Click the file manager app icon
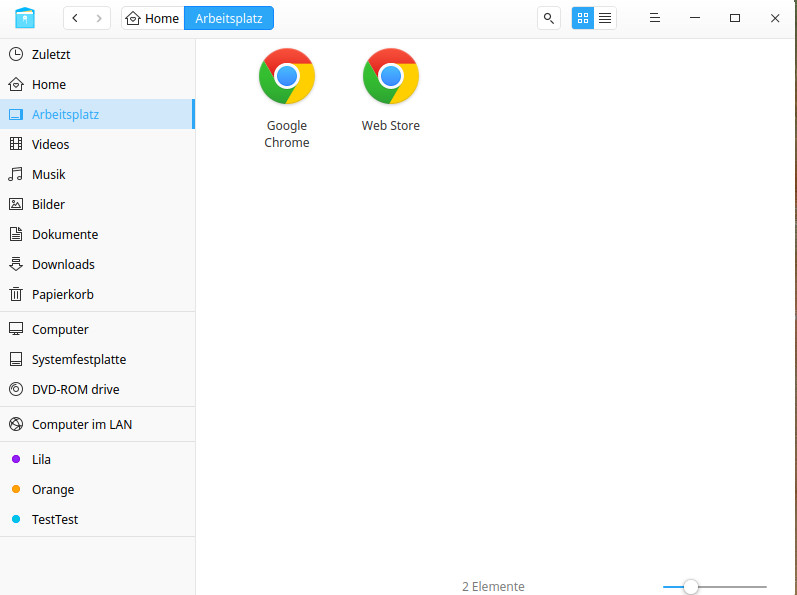The image size is (797, 595). [x=25, y=18]
